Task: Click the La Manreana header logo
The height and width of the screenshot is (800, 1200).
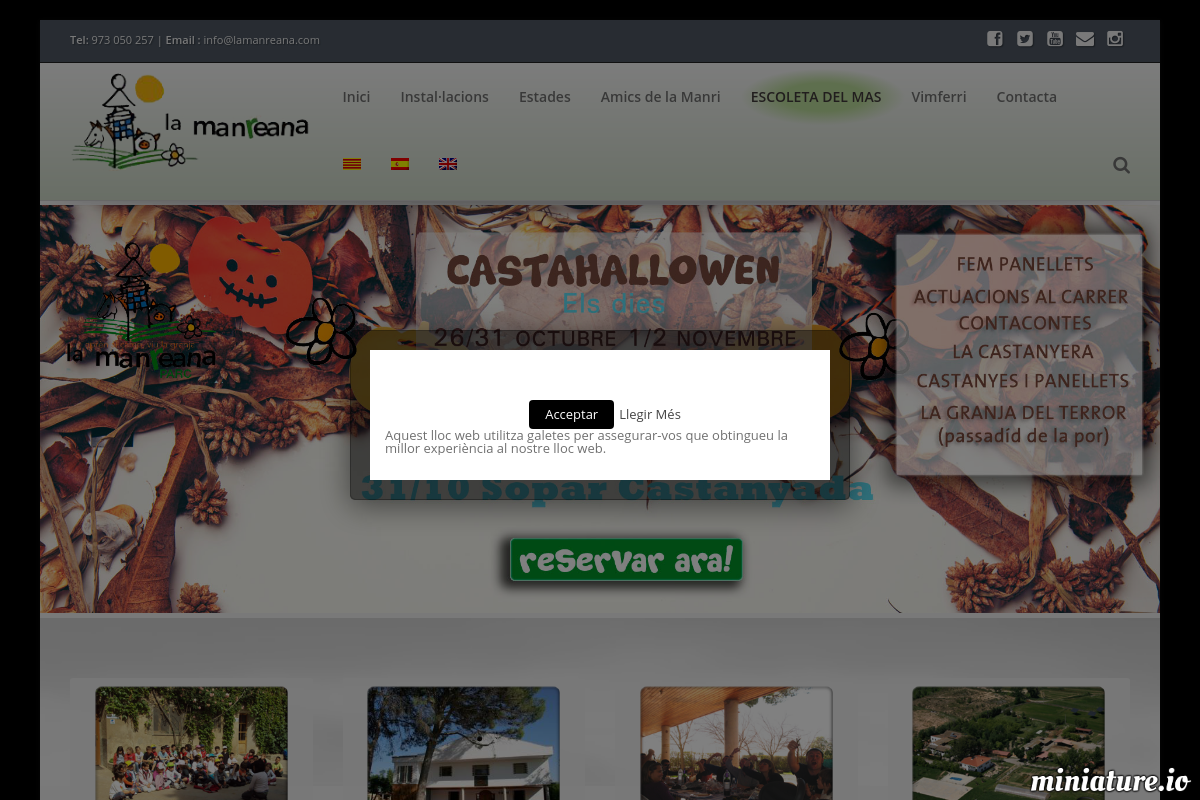Action: coord(190,122)
